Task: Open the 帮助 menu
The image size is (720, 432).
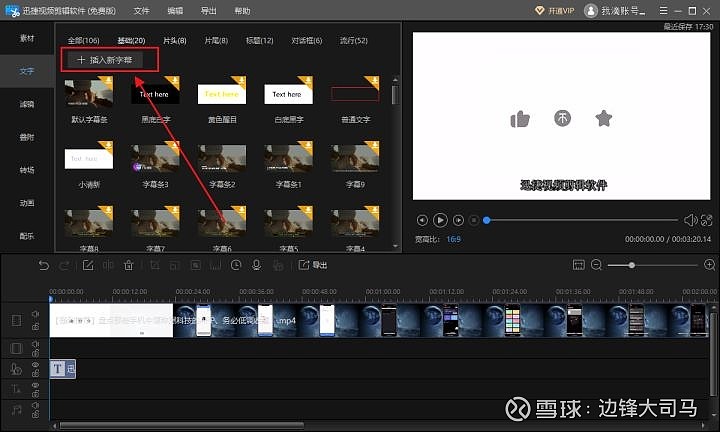Action: (242, 11)
